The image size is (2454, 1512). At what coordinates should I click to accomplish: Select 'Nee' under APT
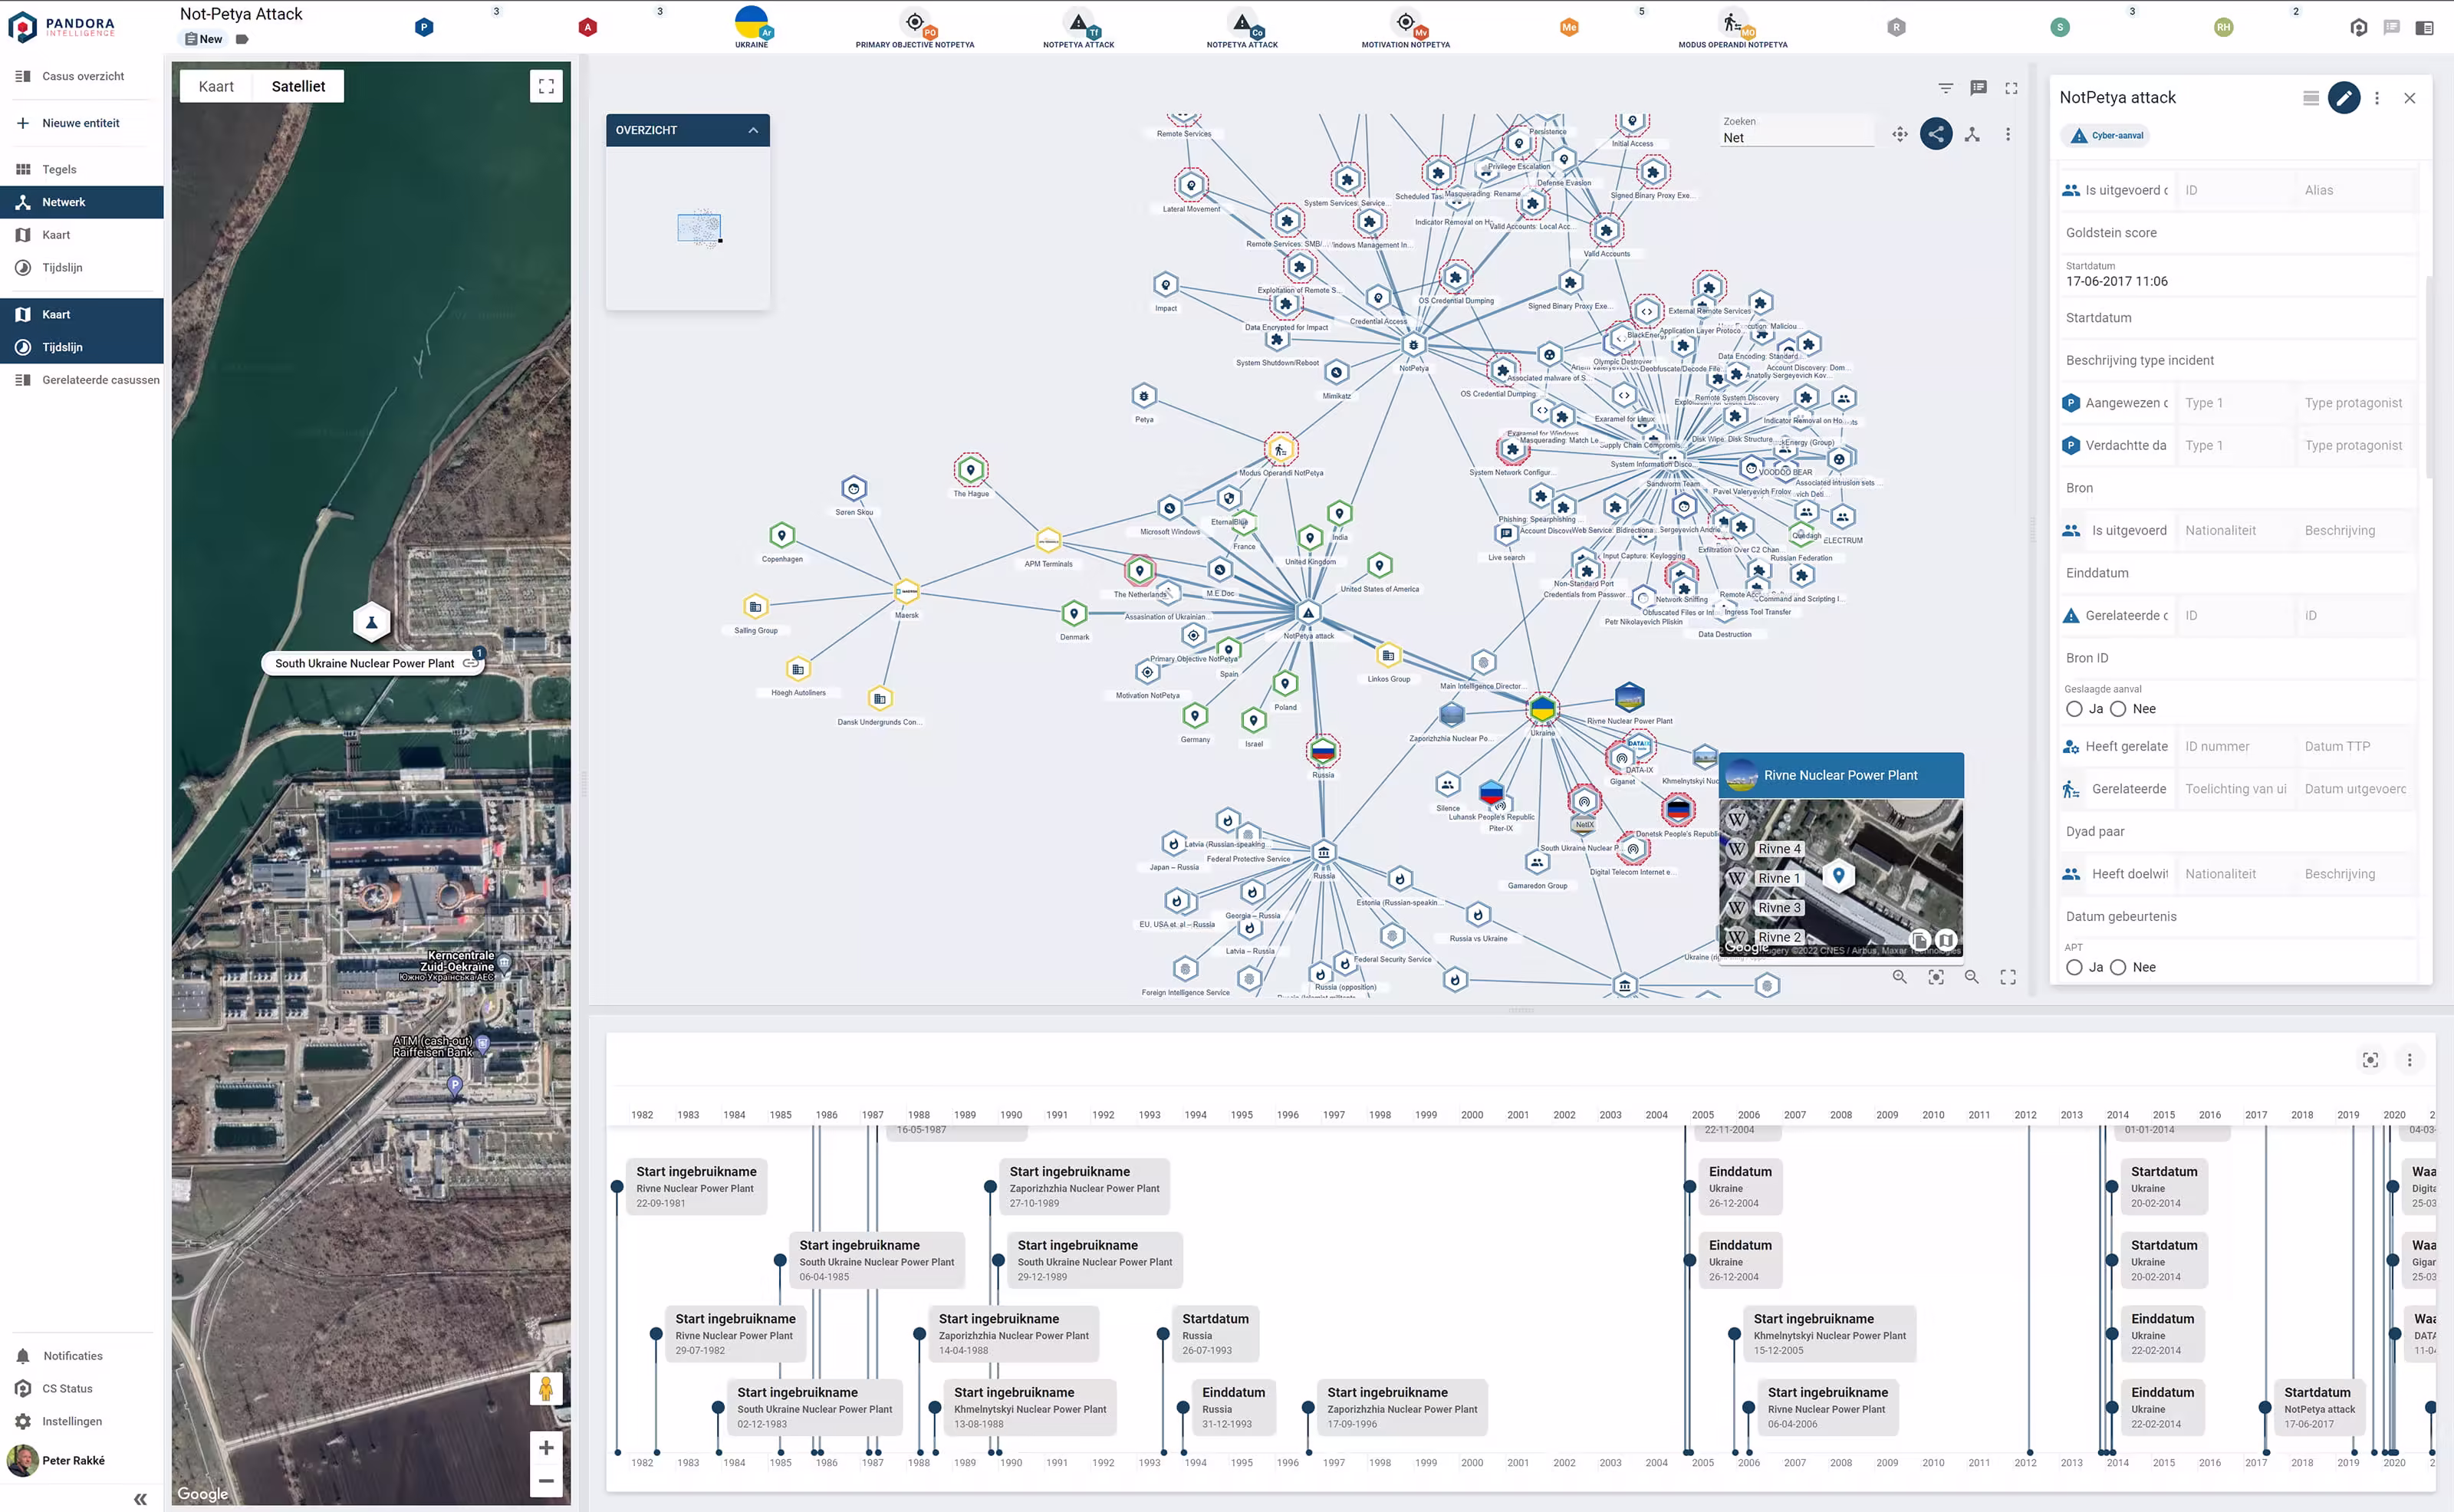click(2119, 967)
